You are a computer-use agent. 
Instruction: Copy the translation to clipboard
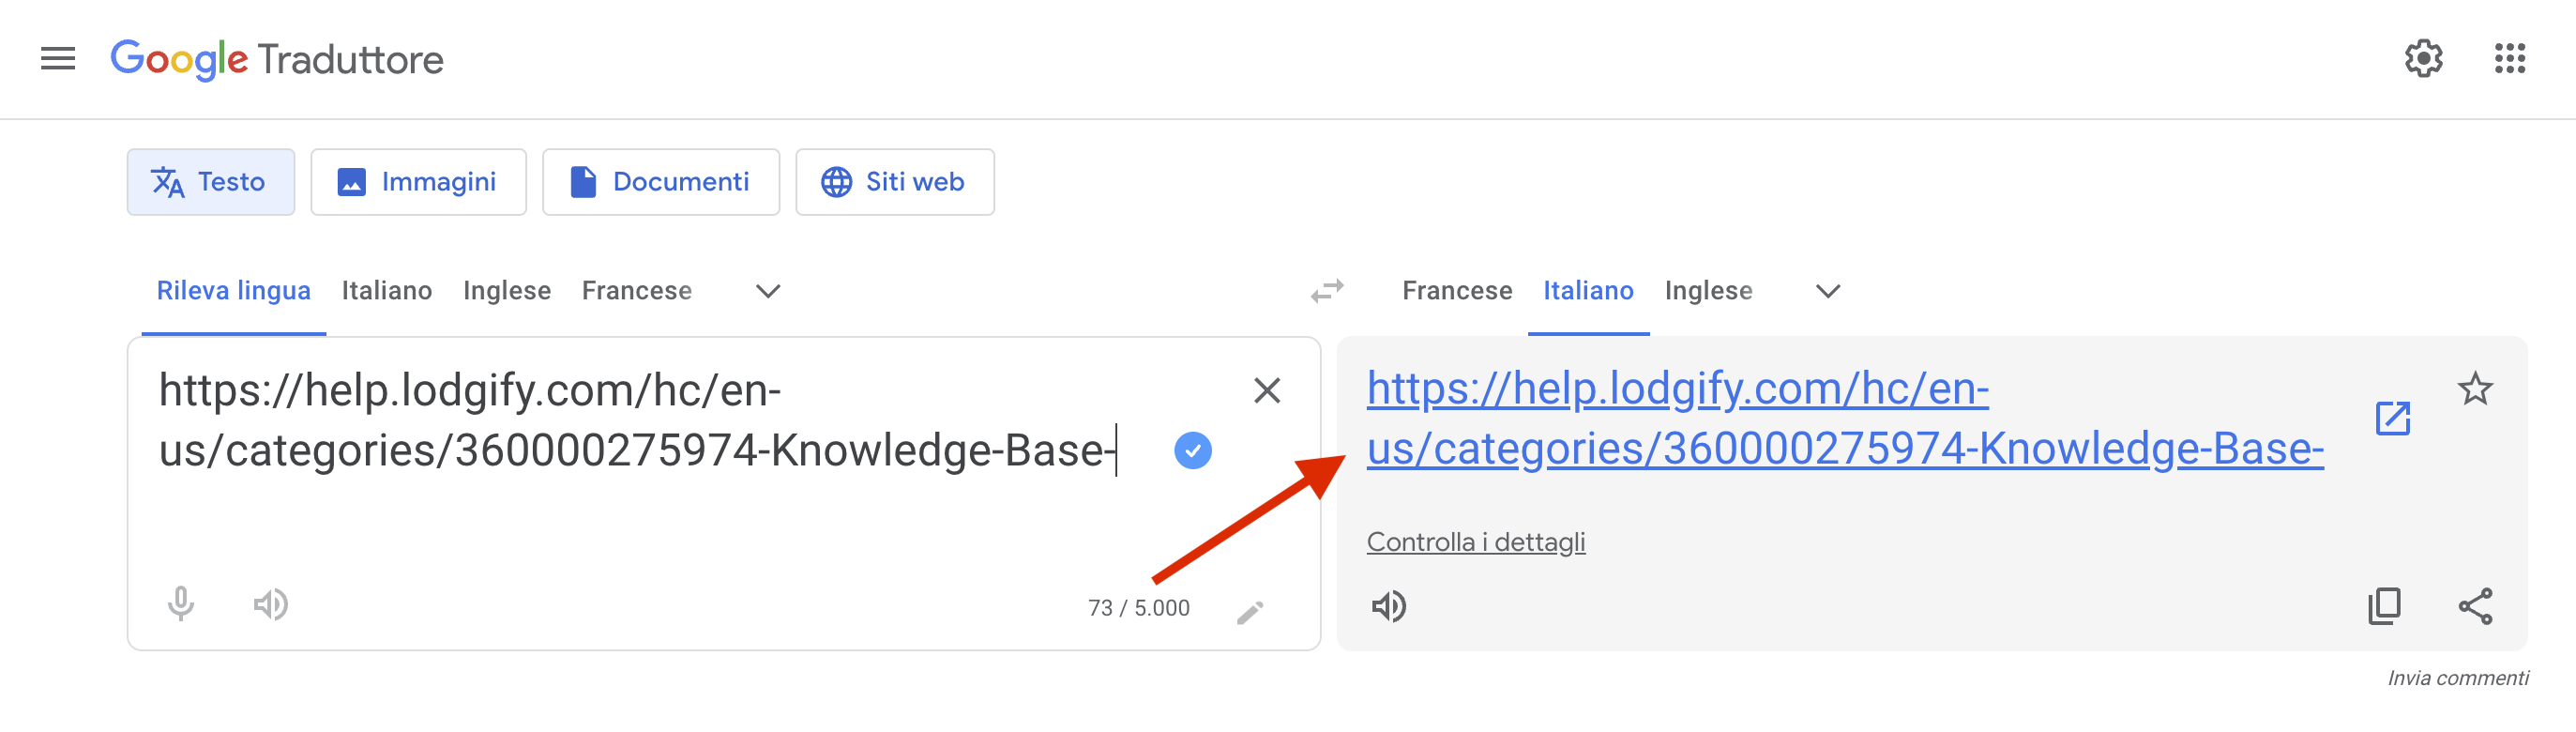[x=2385, y=606]
